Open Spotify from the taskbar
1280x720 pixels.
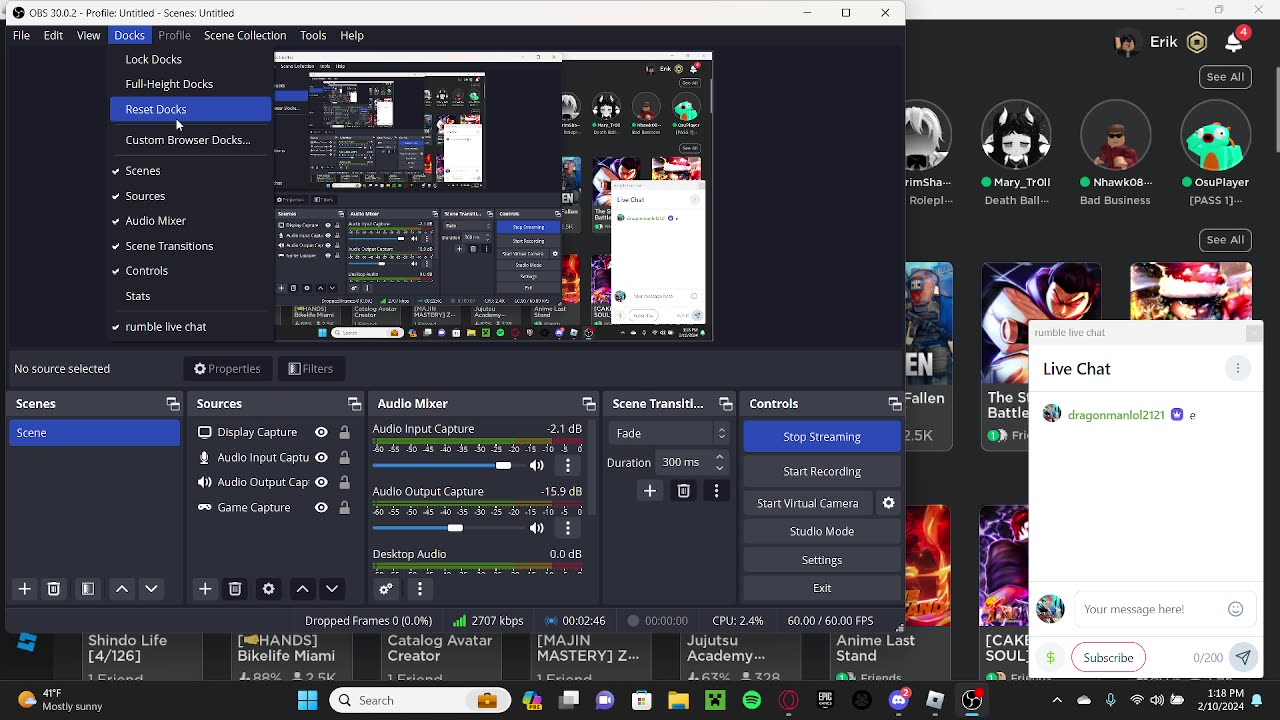(x=752, y=700)
